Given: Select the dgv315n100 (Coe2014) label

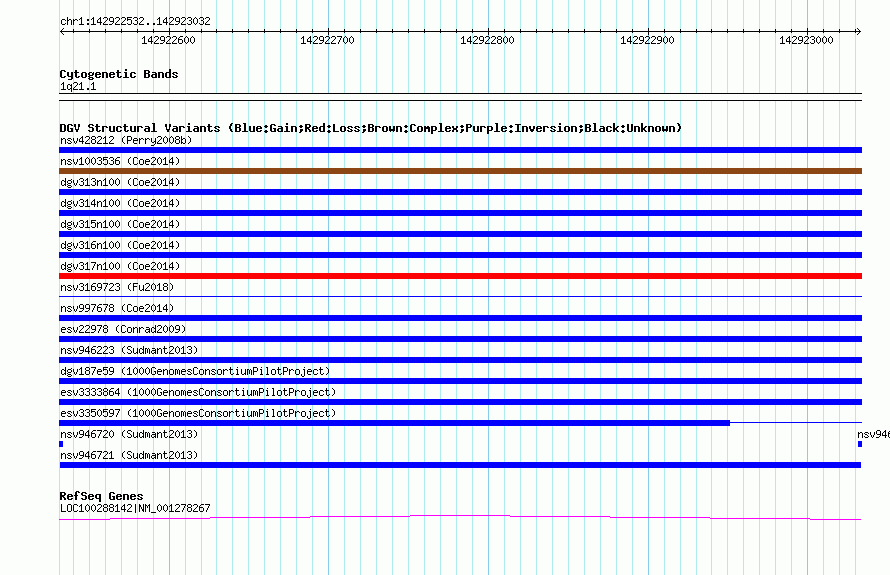Looking at the screenshot, I should (x=120, y=224).
